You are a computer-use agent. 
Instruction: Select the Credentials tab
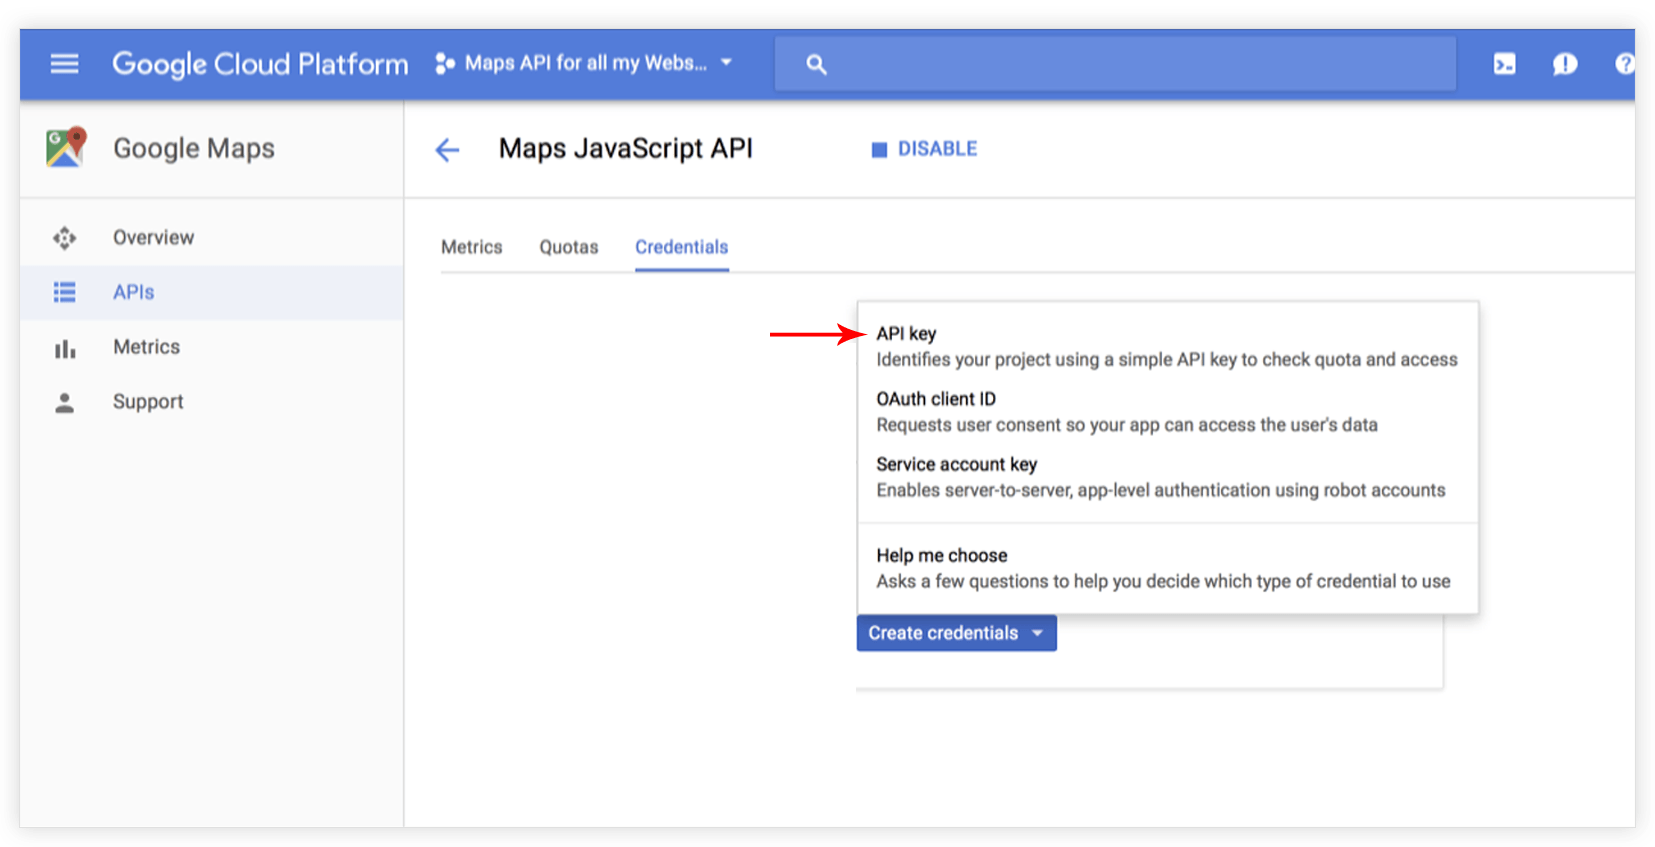pyautogui.click(x=681, y=247)
